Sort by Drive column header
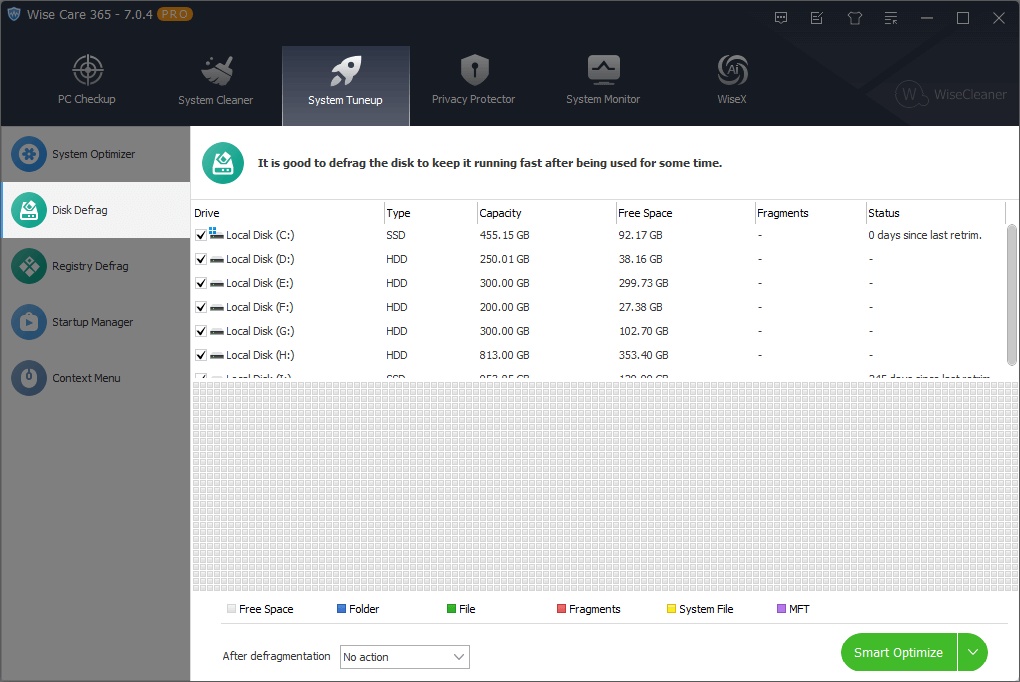This screenshot has width=1020, height=682. point(288,213)
